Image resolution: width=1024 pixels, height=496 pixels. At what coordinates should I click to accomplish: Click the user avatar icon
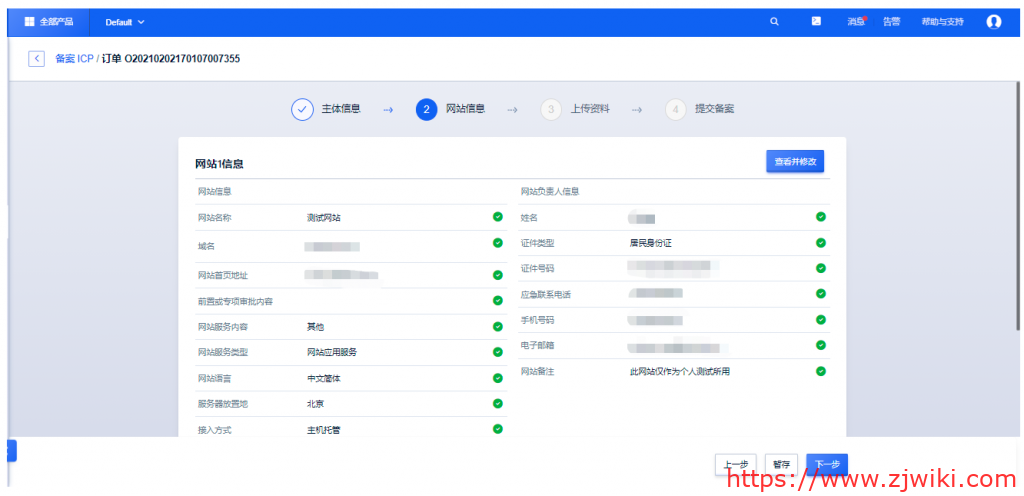tap(993, 22)
